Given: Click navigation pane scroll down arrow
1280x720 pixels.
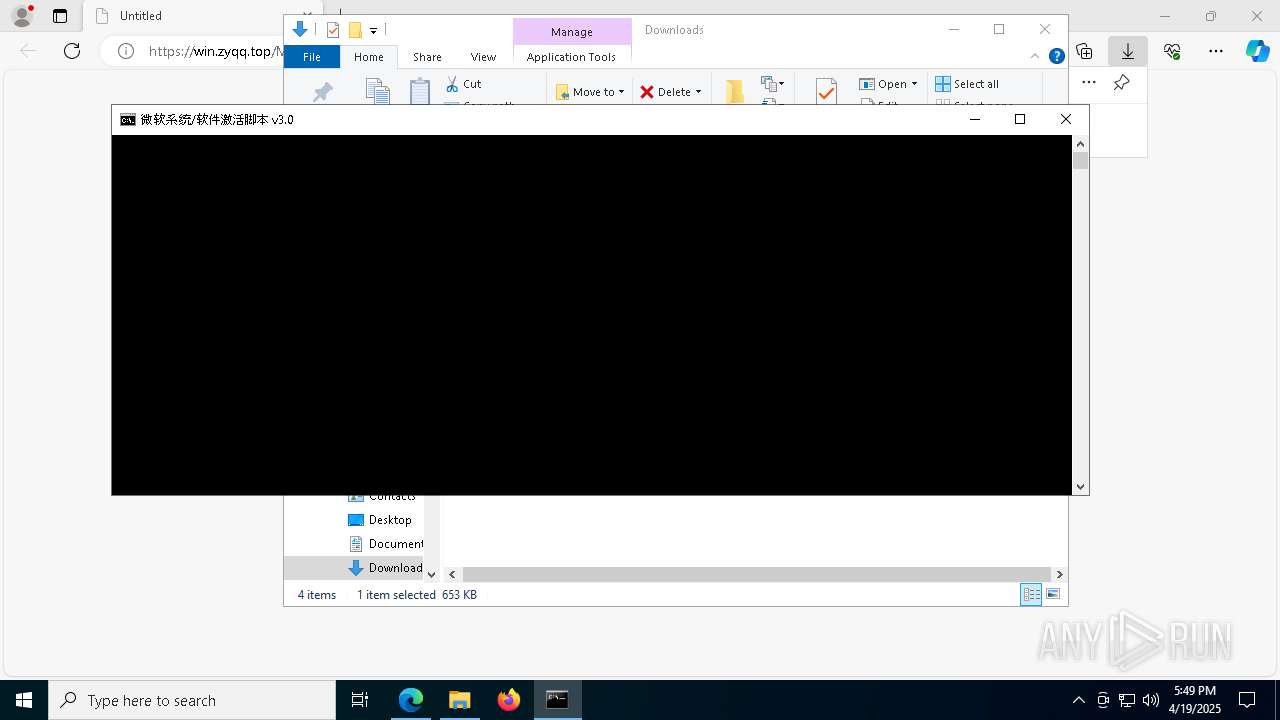Looking at the screenshot, I should (x=431, y=574).
